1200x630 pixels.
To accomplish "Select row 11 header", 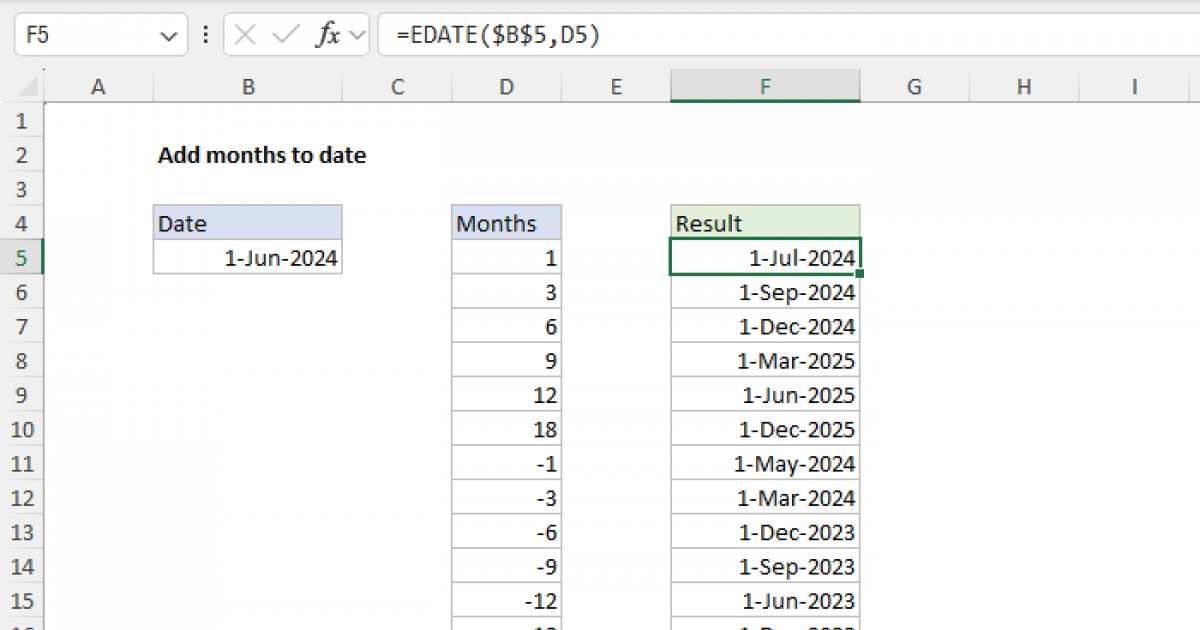I will pos(22,463).
